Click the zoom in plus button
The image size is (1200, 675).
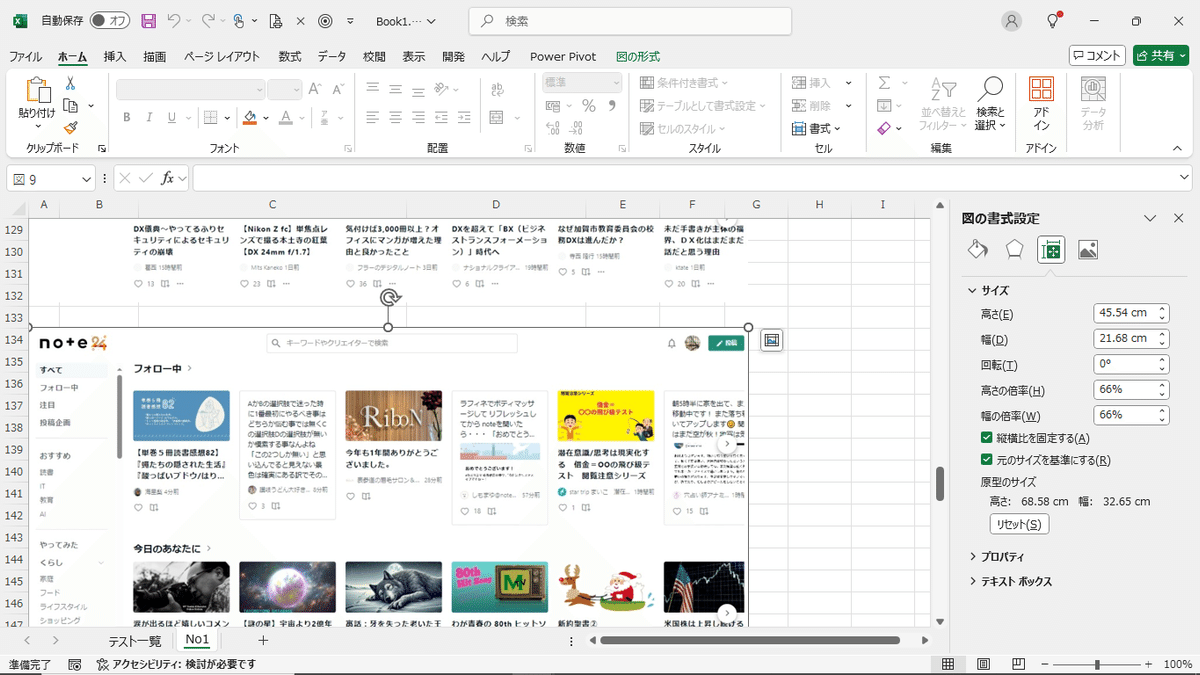tap(1146, 664)
